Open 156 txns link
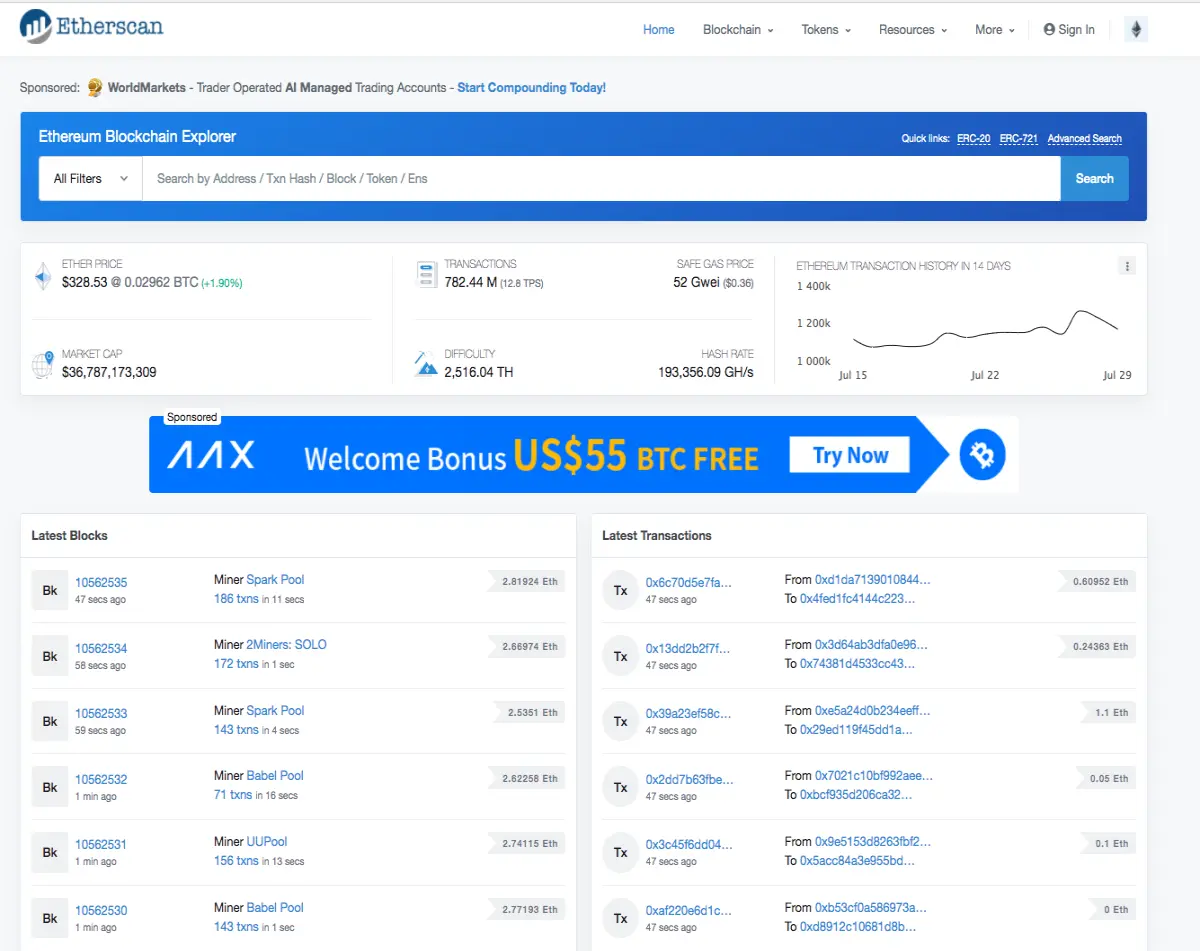This screenshot has width=1200, height=951. pos(236,861)
